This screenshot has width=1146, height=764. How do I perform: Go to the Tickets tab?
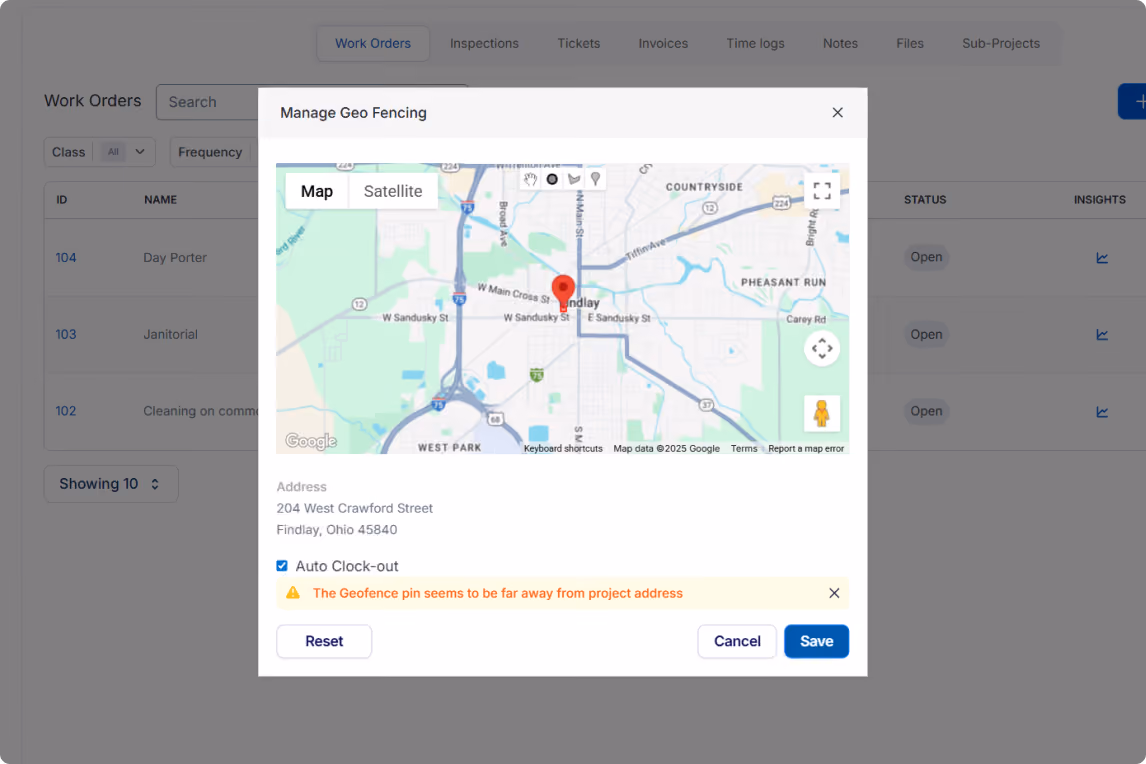(x=579, y=43)
